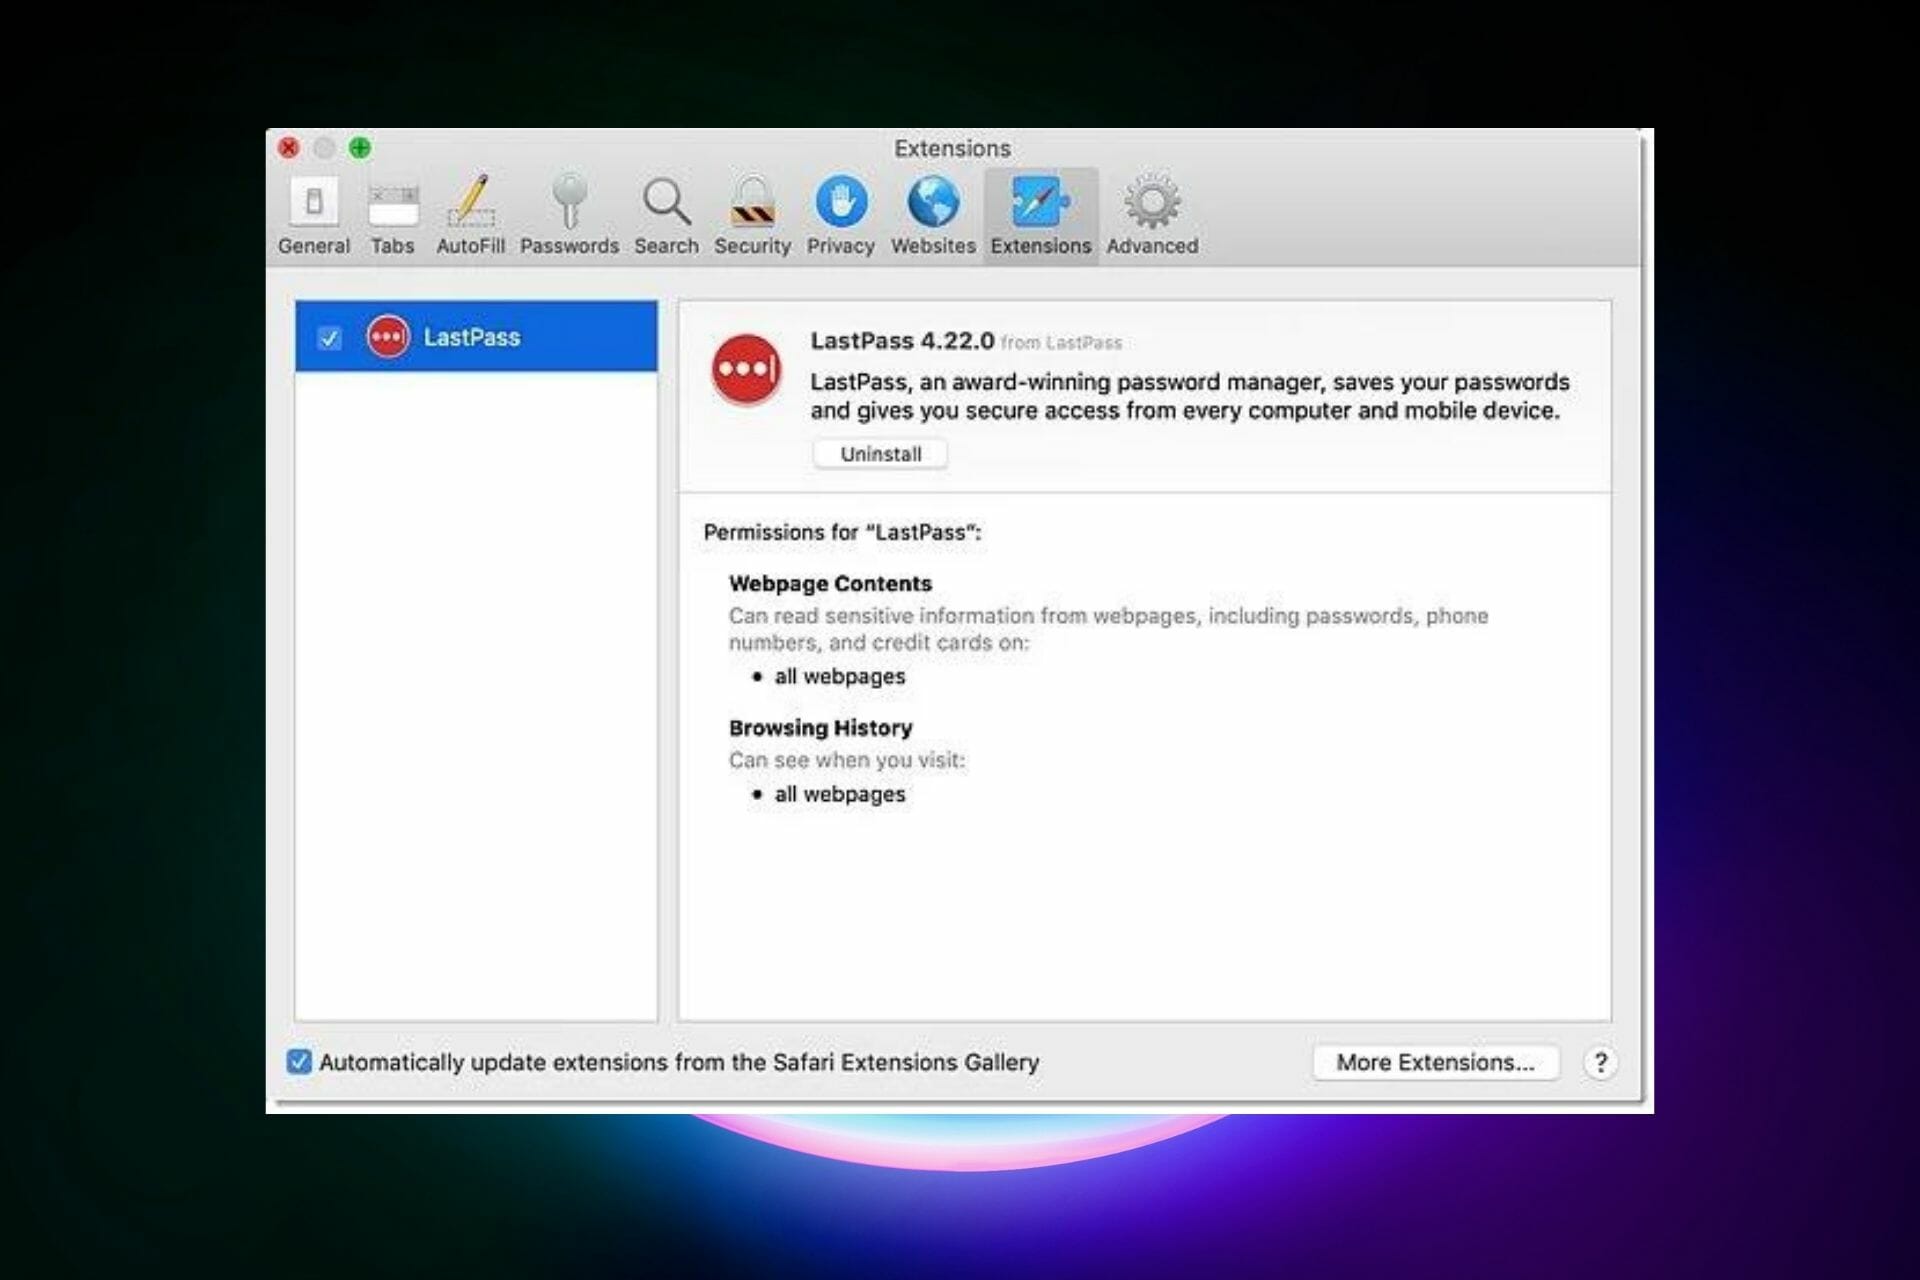This screenshot has height=1280, width=1920.
Task: Click the help question mark button
Action: coord(1601,1062)
